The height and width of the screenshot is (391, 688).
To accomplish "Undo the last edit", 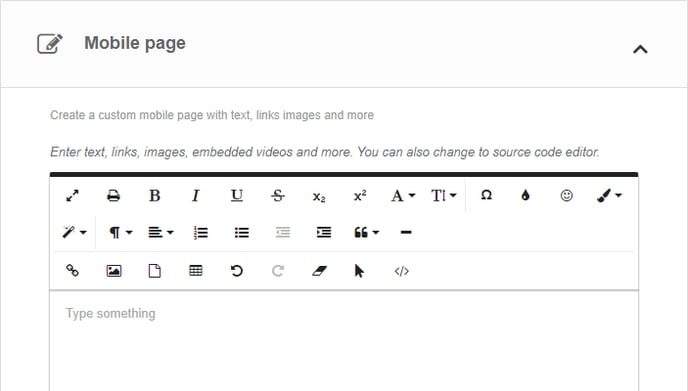I will [236, 271].
